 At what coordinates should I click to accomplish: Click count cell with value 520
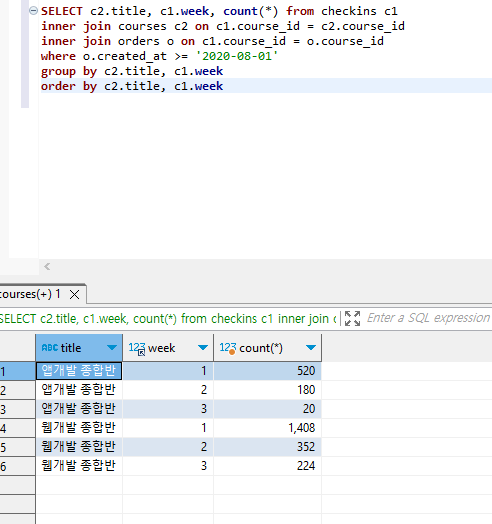(267, 371)
